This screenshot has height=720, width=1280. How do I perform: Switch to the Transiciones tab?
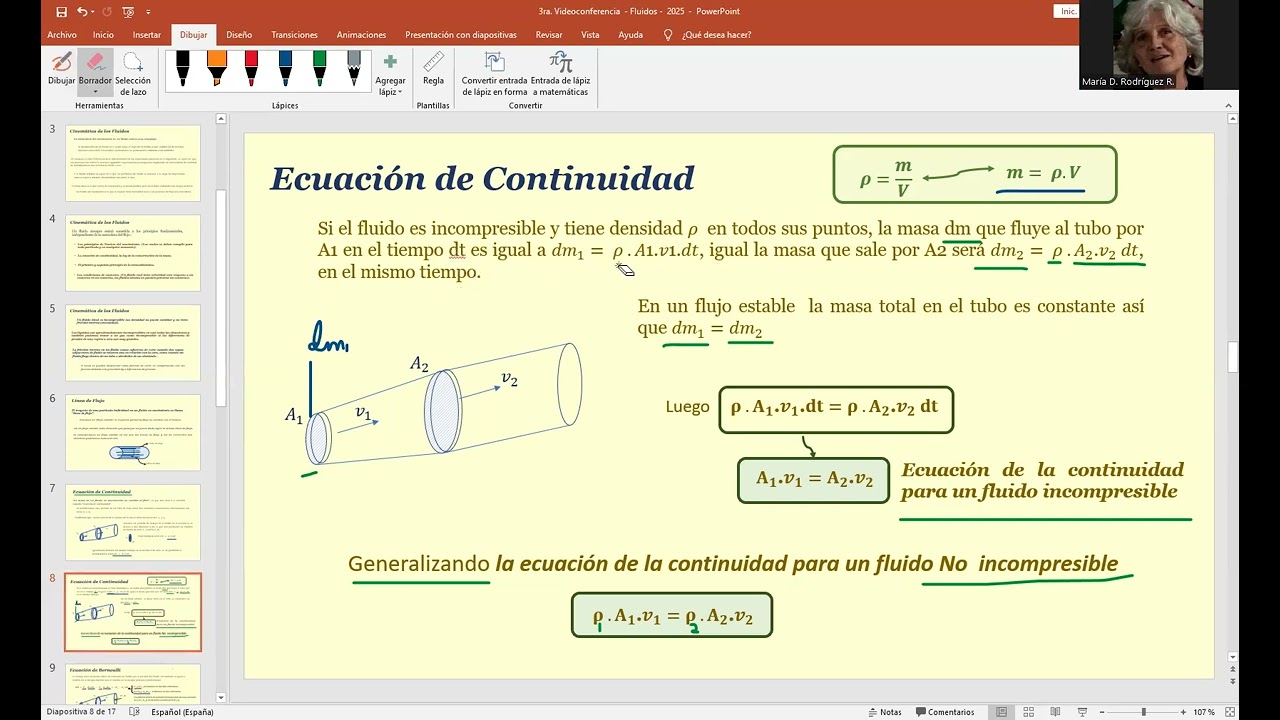(x=294, y=35)
